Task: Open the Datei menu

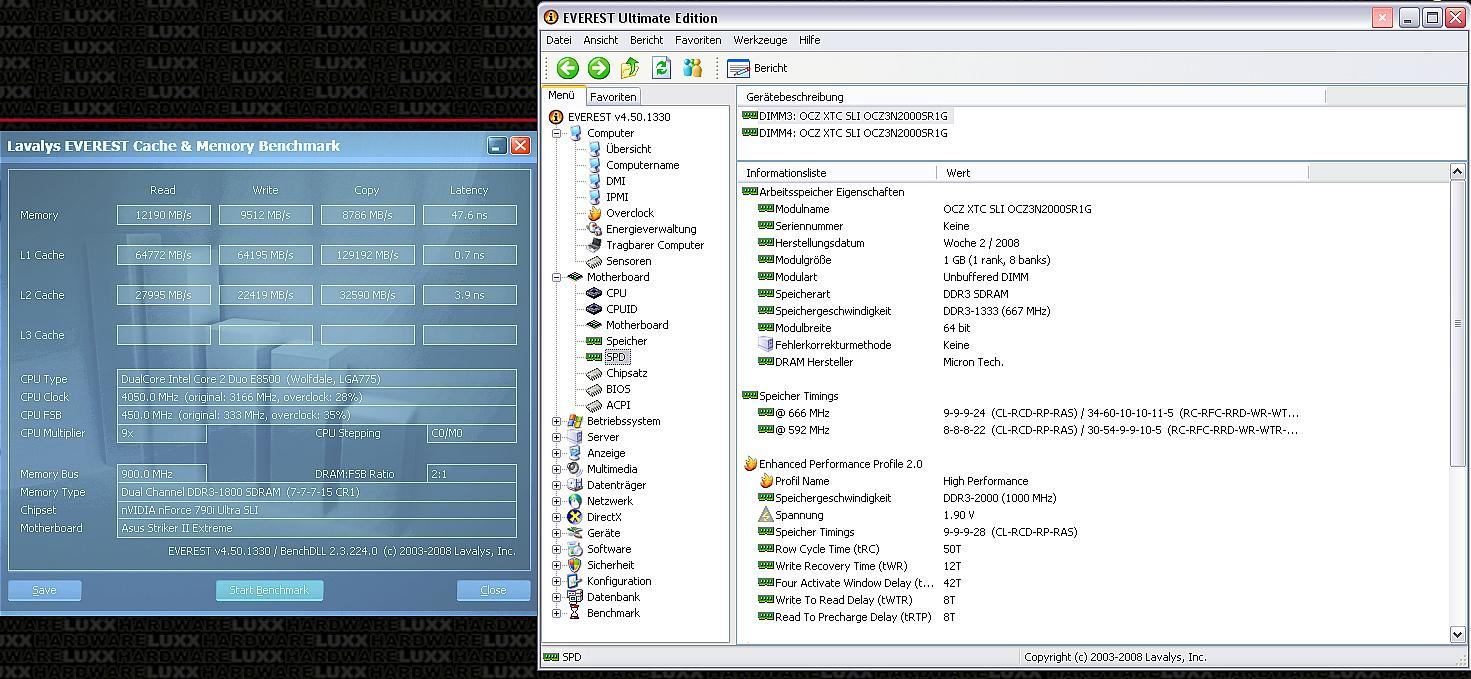Action: click(559, 40)
